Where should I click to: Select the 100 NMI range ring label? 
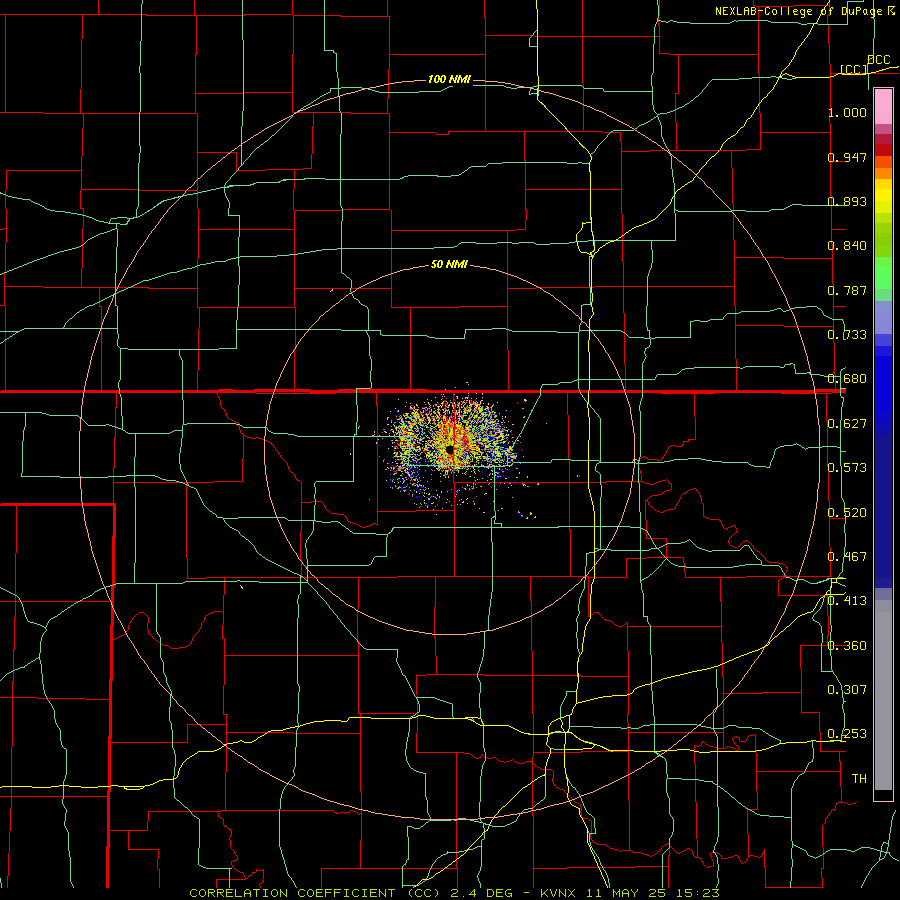[x=449, y=79]
